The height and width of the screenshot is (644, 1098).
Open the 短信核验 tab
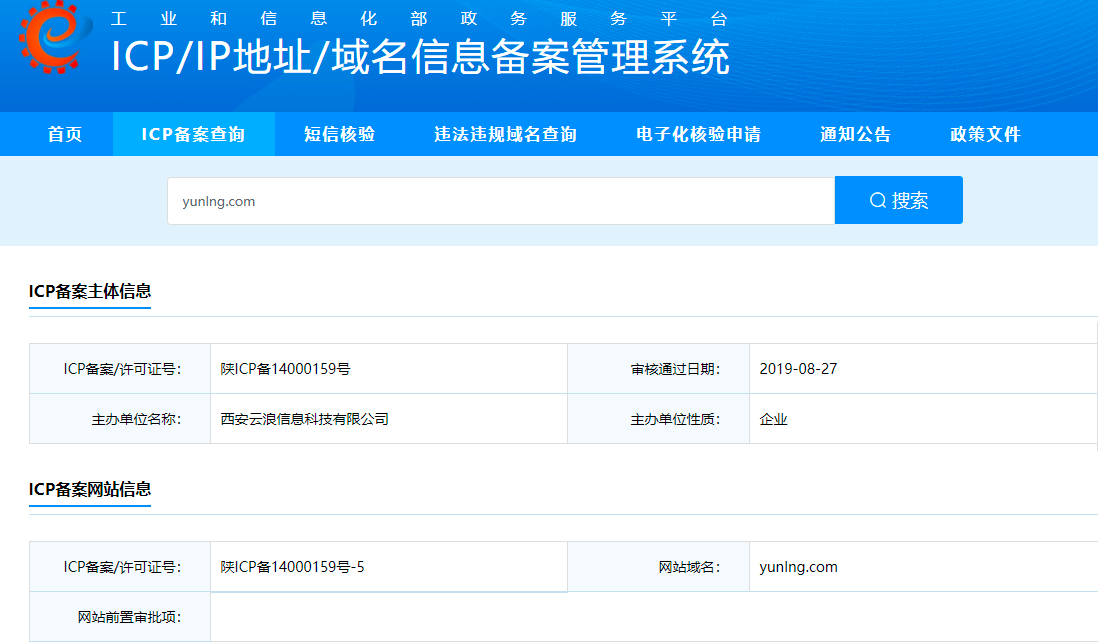click(340, 134)
